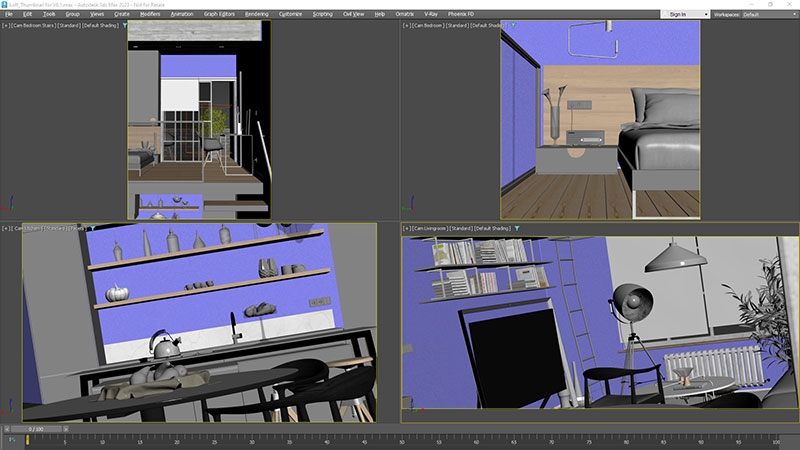Click frame 75 on the timeline
800x450 pixels.
coord(589,442)
